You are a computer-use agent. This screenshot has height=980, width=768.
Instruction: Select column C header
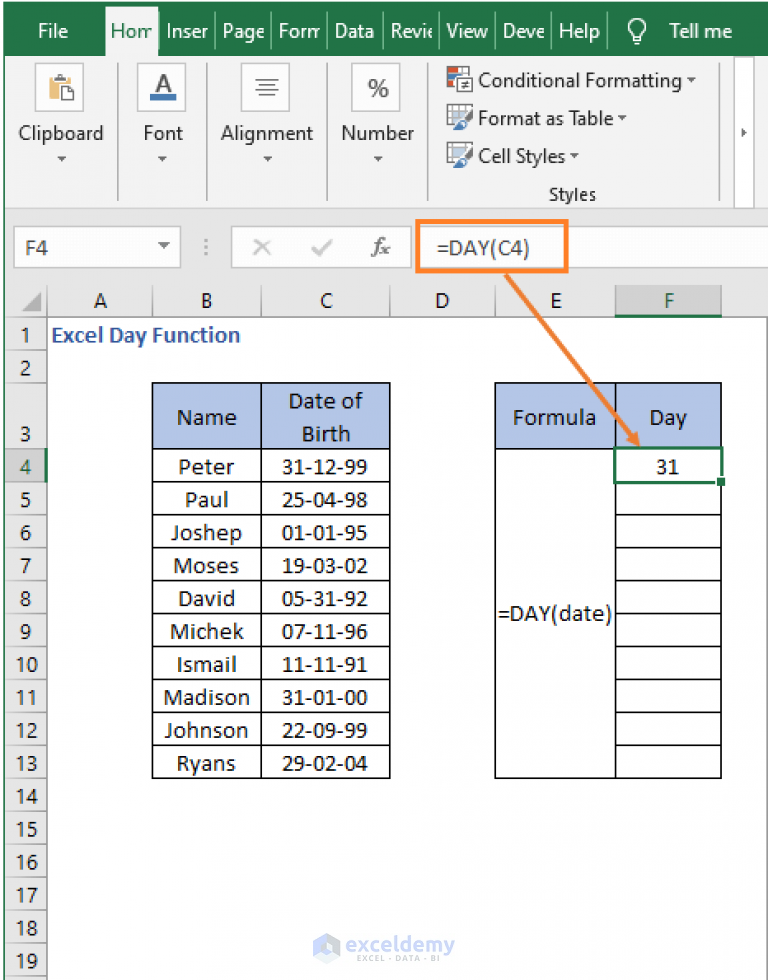(326, 301)
